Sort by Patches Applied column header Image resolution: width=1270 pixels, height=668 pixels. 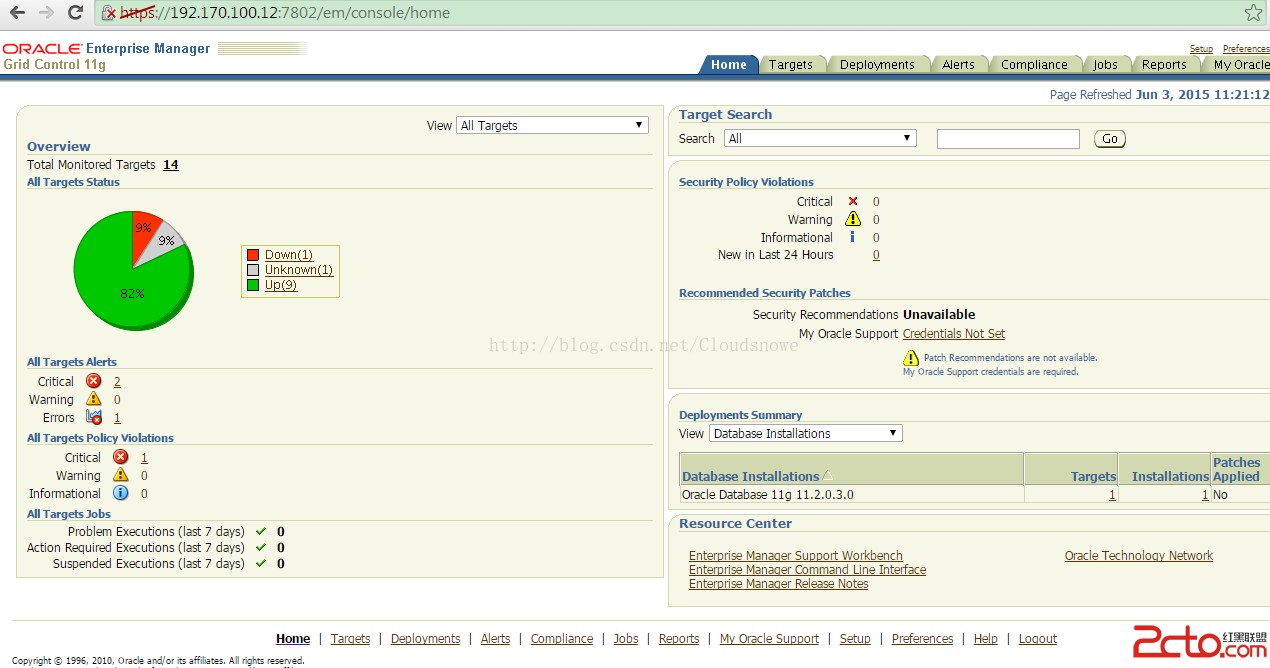(x=1236, y=469)
